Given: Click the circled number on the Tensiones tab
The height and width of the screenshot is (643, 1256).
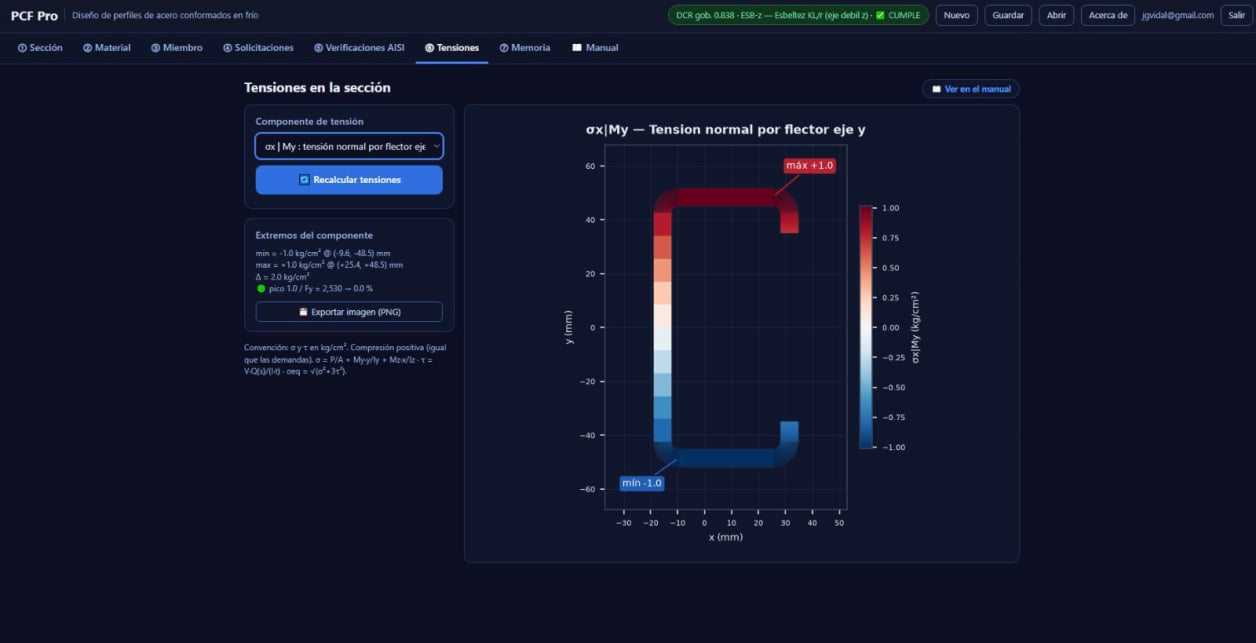Looking at the screenshot, I should click(429, 48).
